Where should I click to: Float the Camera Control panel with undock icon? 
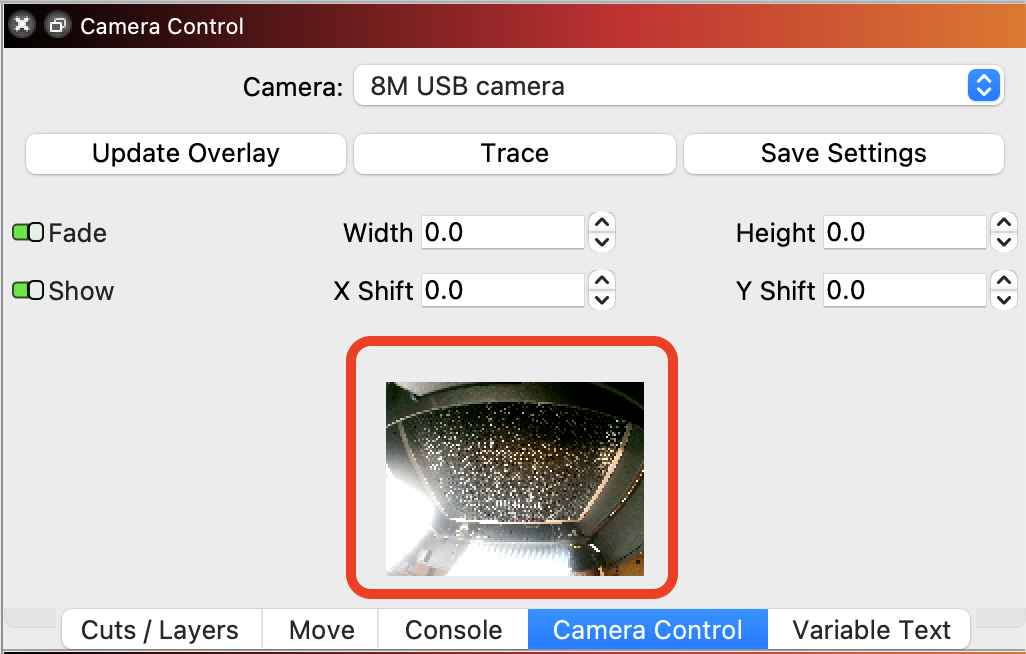(x=58, y=26)
